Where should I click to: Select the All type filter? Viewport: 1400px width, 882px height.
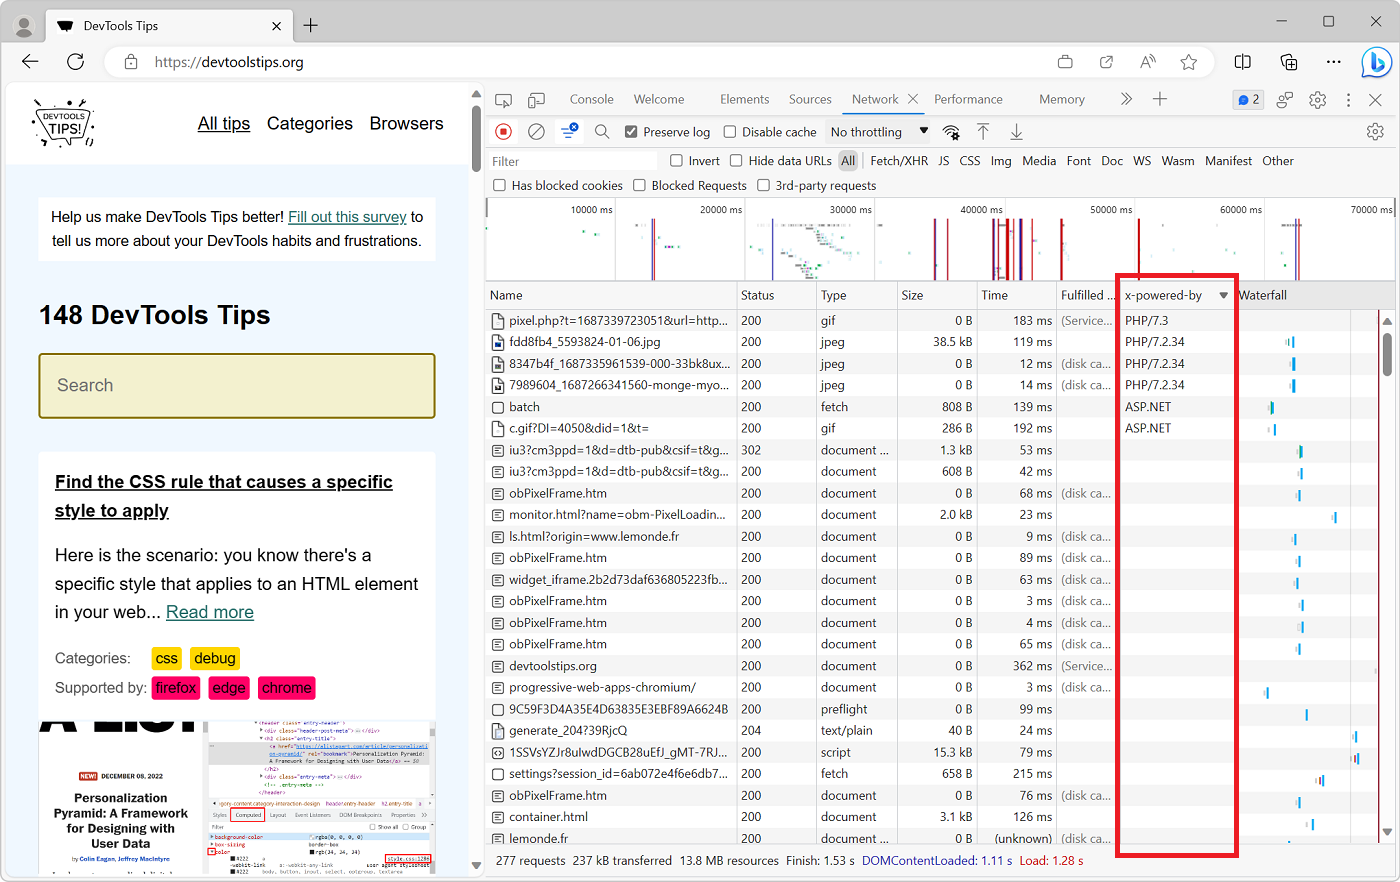(848, 161)
